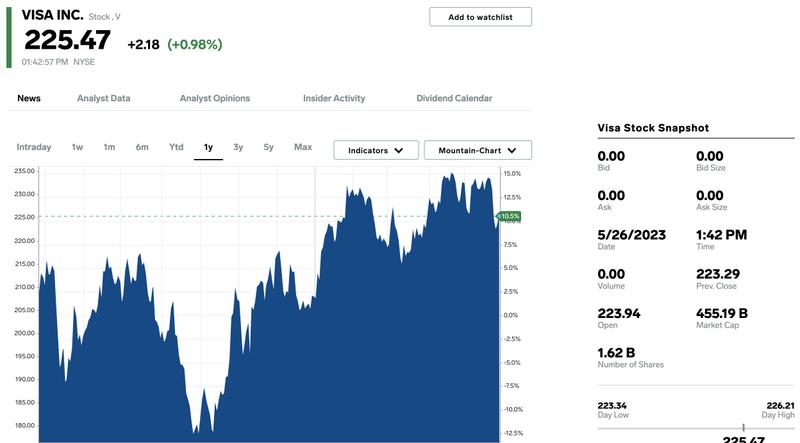Open the News tab

click(29, 98)
